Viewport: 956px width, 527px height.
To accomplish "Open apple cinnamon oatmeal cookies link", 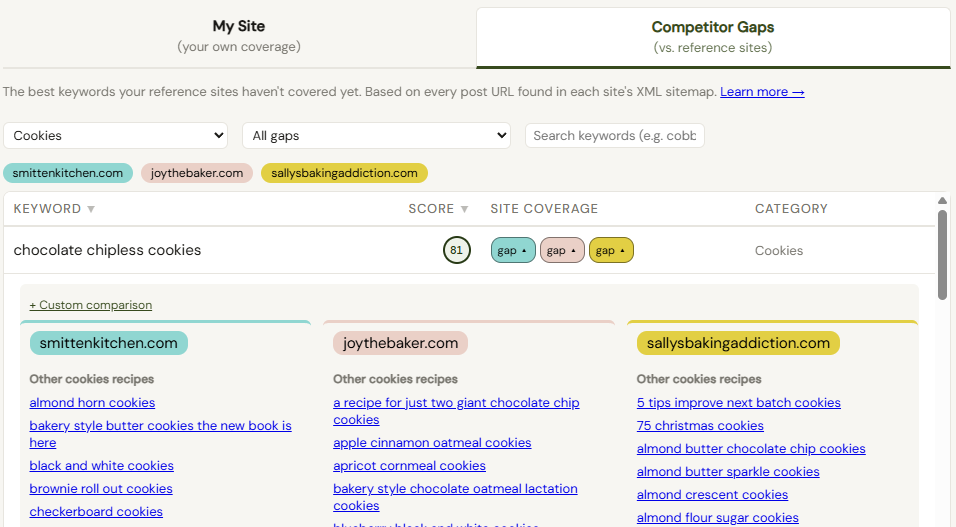I will coord(432,443).
